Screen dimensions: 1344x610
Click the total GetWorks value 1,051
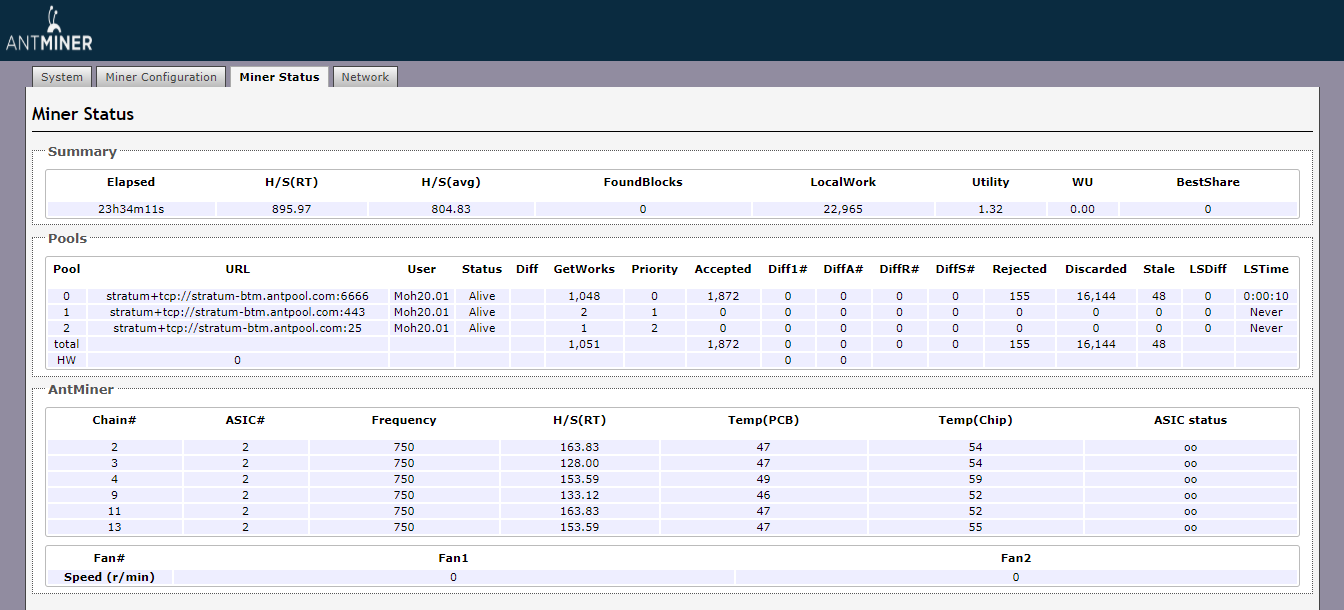click(584, 344)
